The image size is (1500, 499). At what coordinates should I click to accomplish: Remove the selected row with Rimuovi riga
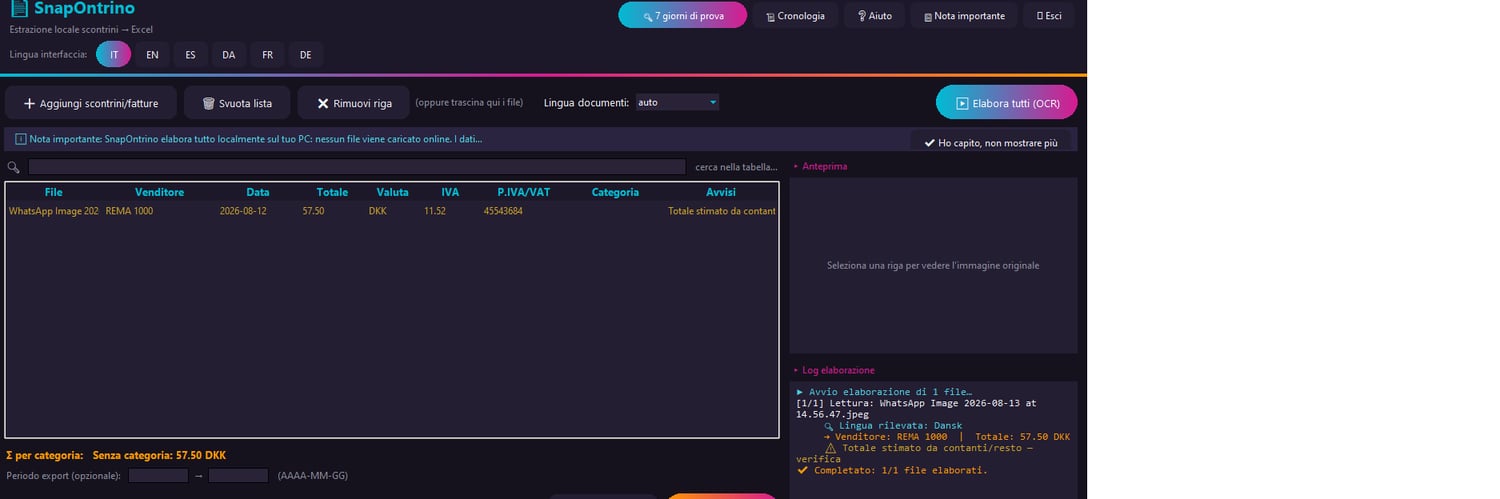[x=354, y=103]
